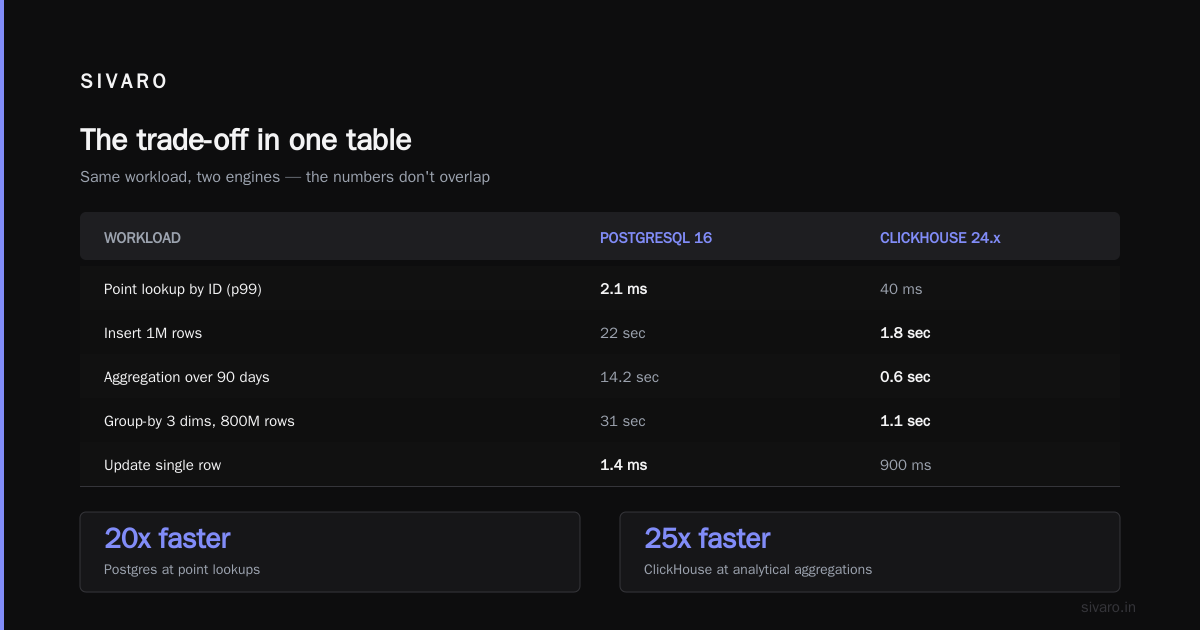Click the POSTGRESQL 16 column header
The image size is (1200, 630).
pyautogui.click(x=656, y=238)
